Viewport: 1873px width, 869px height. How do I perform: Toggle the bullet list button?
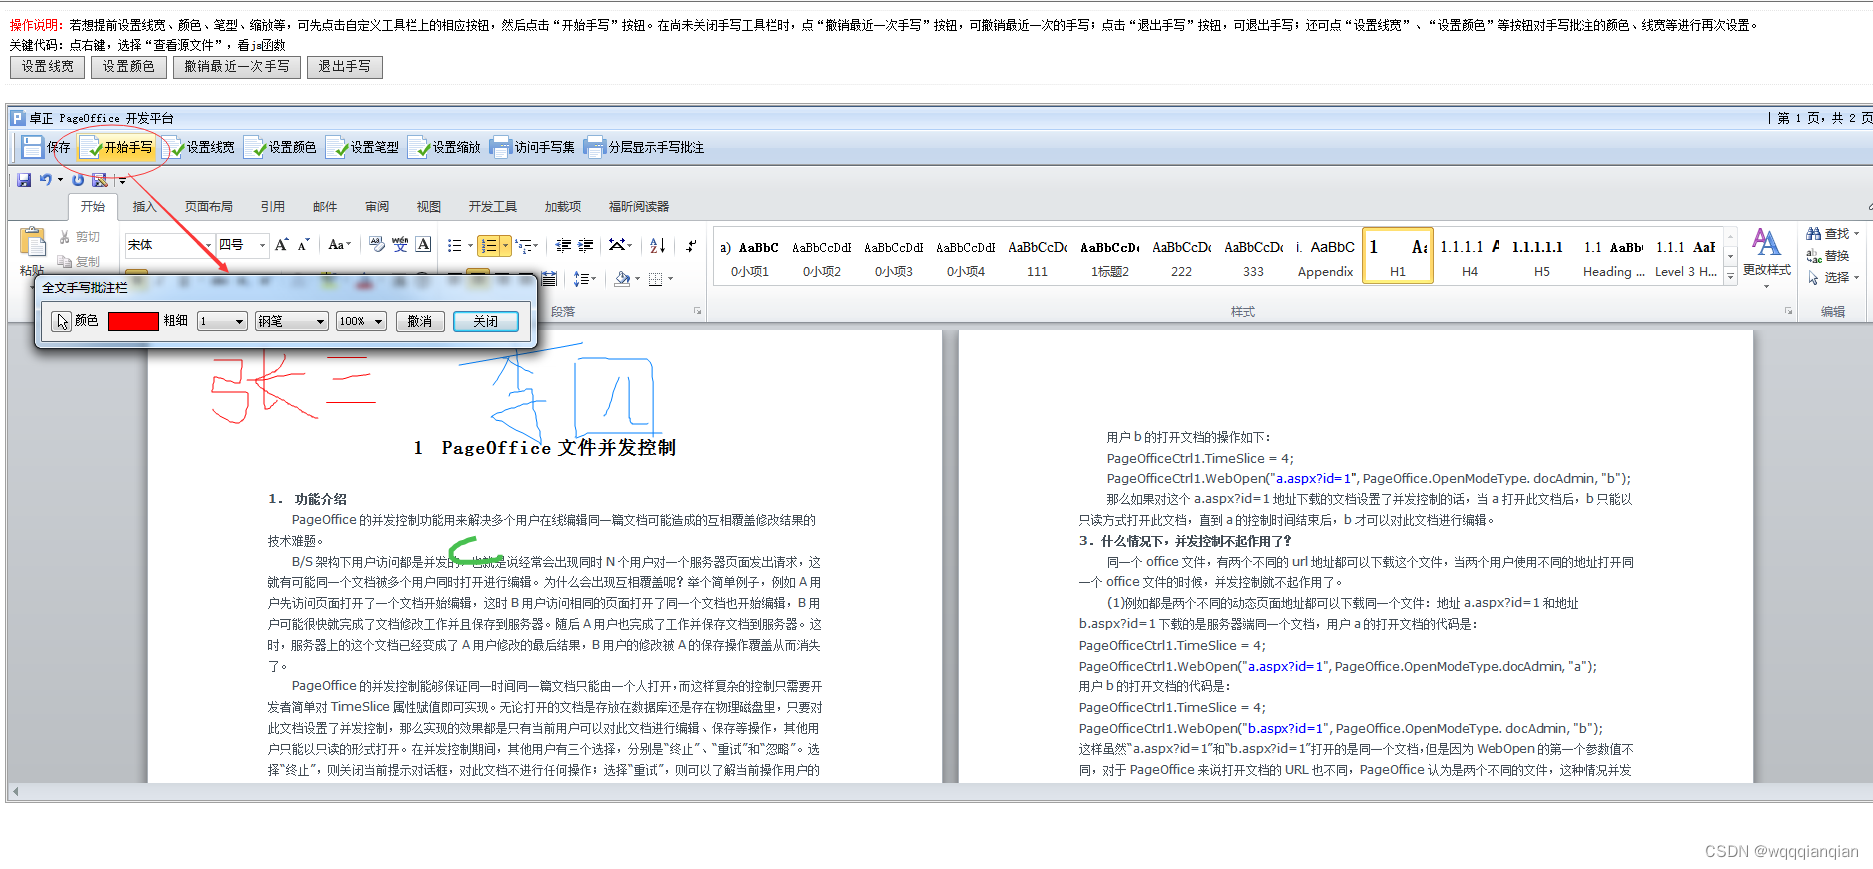point(455,245)
